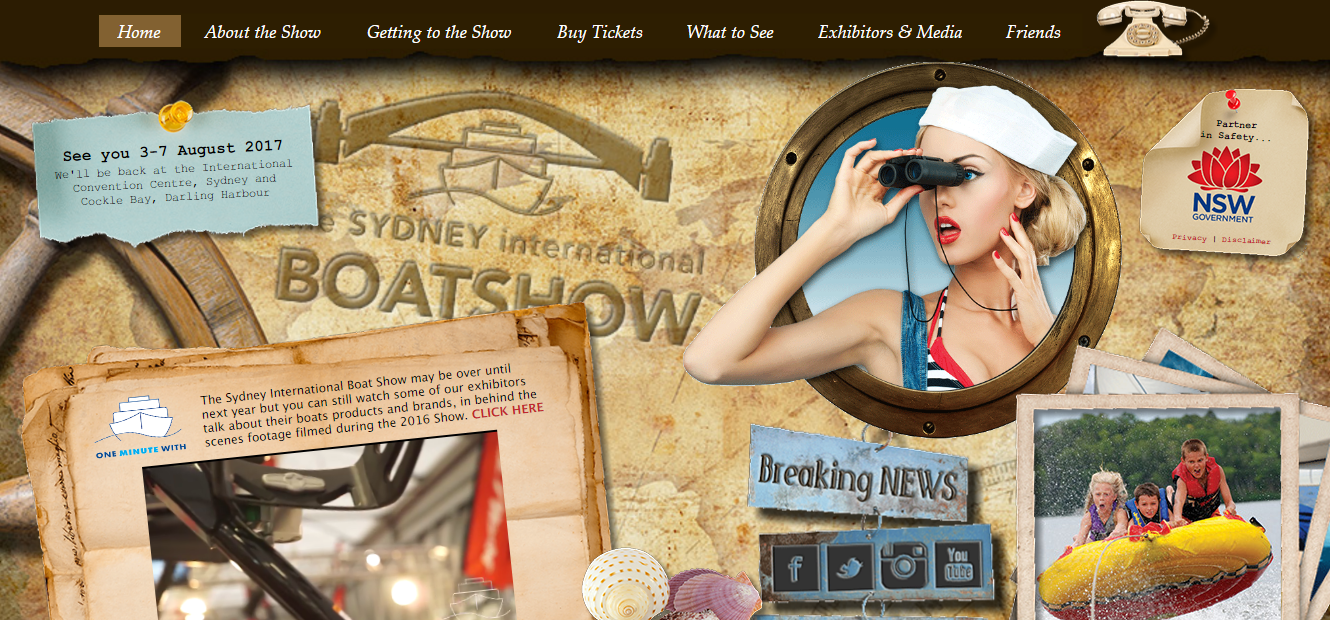Open the About the Show menu

click(263, 32)
